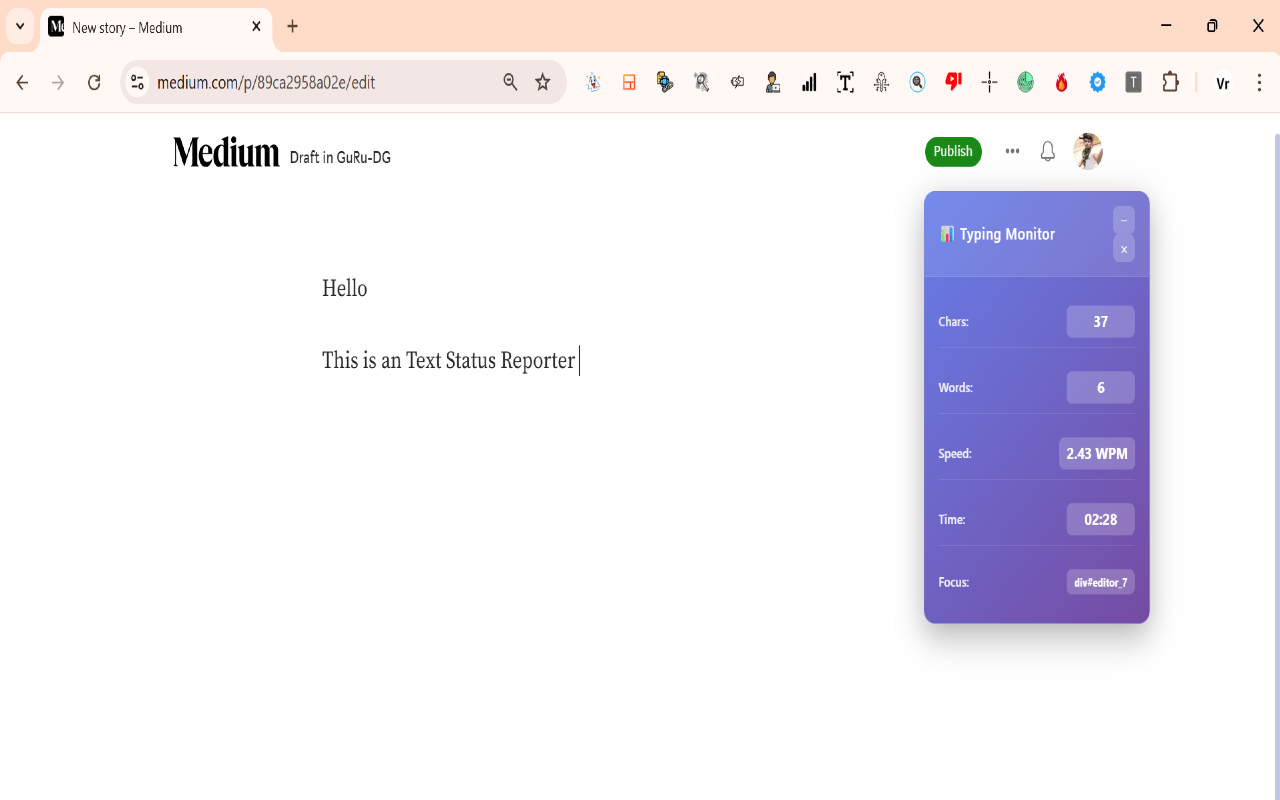Click the green Publish button

[953, 152]
